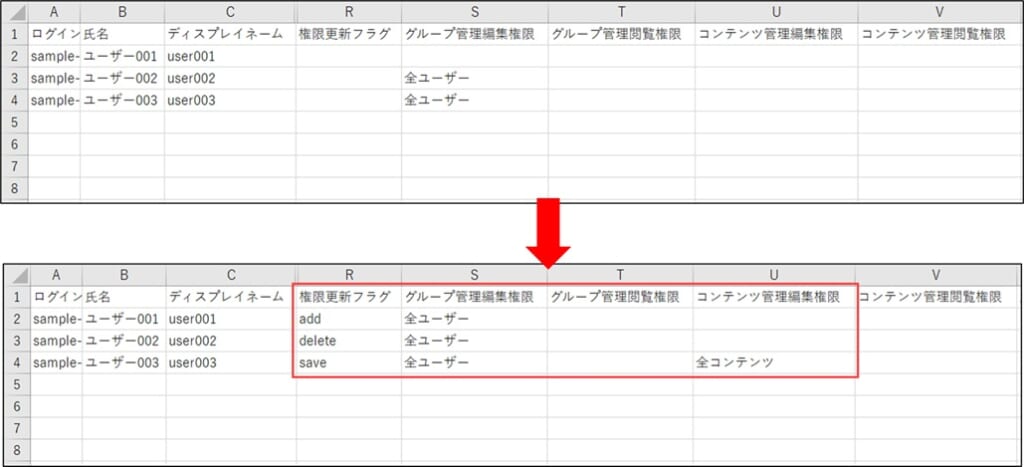
Task: Select row 3 header in lower sheet
Action: (18, 341)
